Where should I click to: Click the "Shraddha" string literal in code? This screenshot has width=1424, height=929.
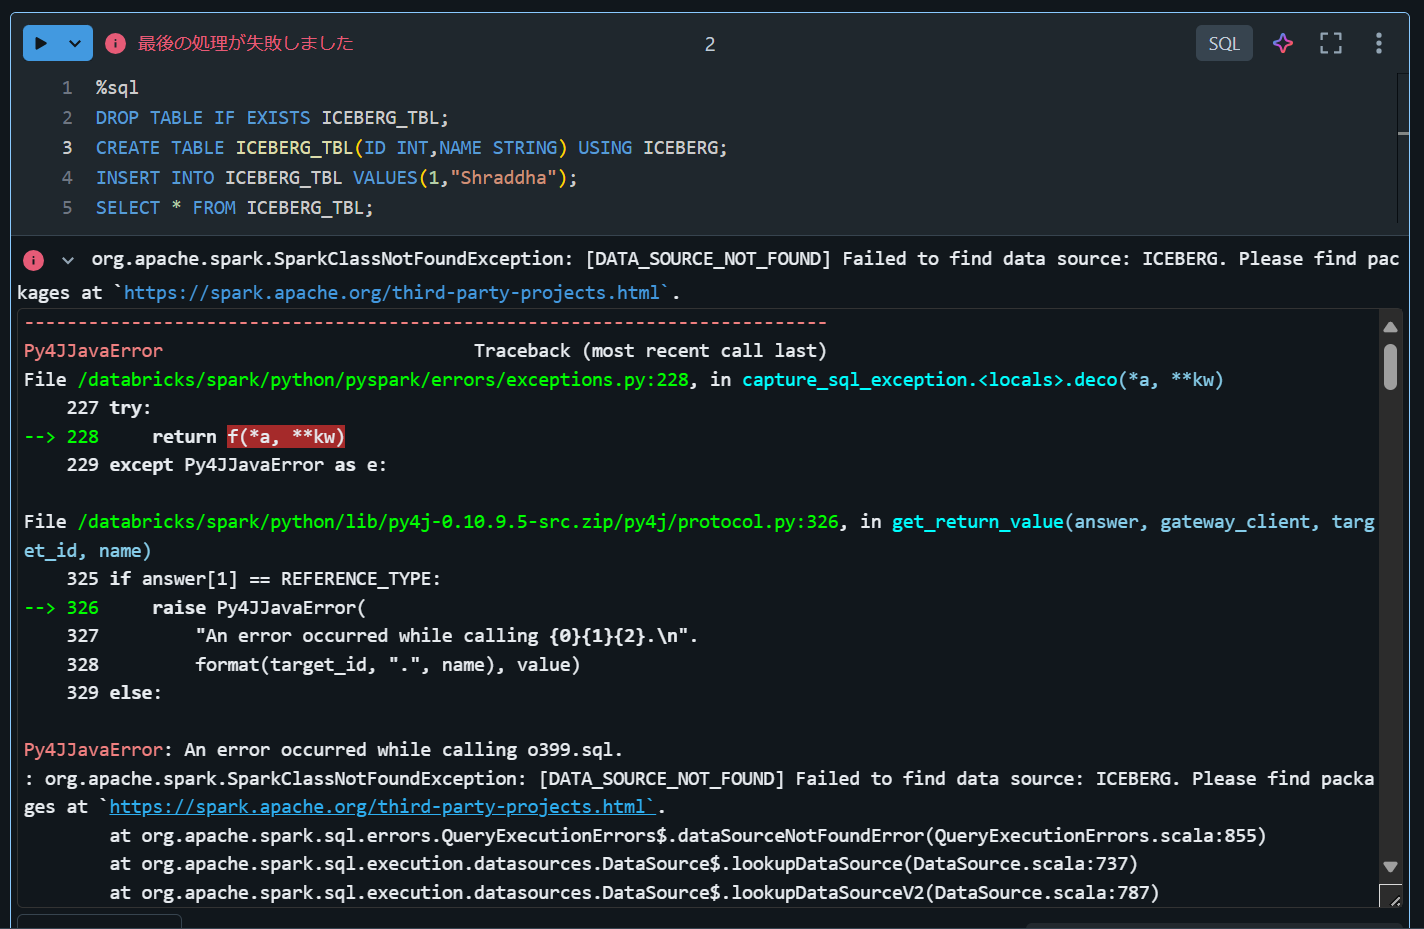pos(504,178)
